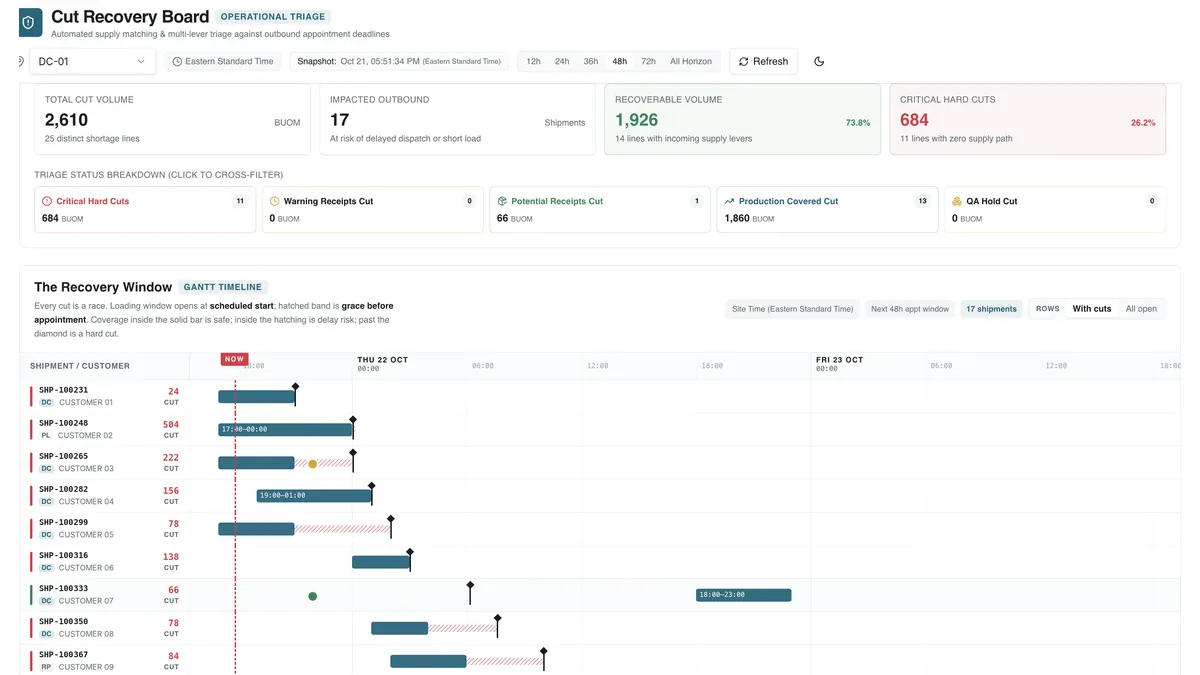Click the Next 48h appt window chip

(x=909, y=309)
